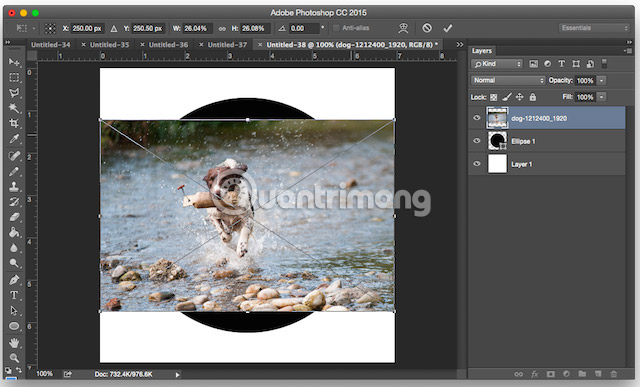
Task: Open status bar info arrow menu
Action: coord(177,374)
